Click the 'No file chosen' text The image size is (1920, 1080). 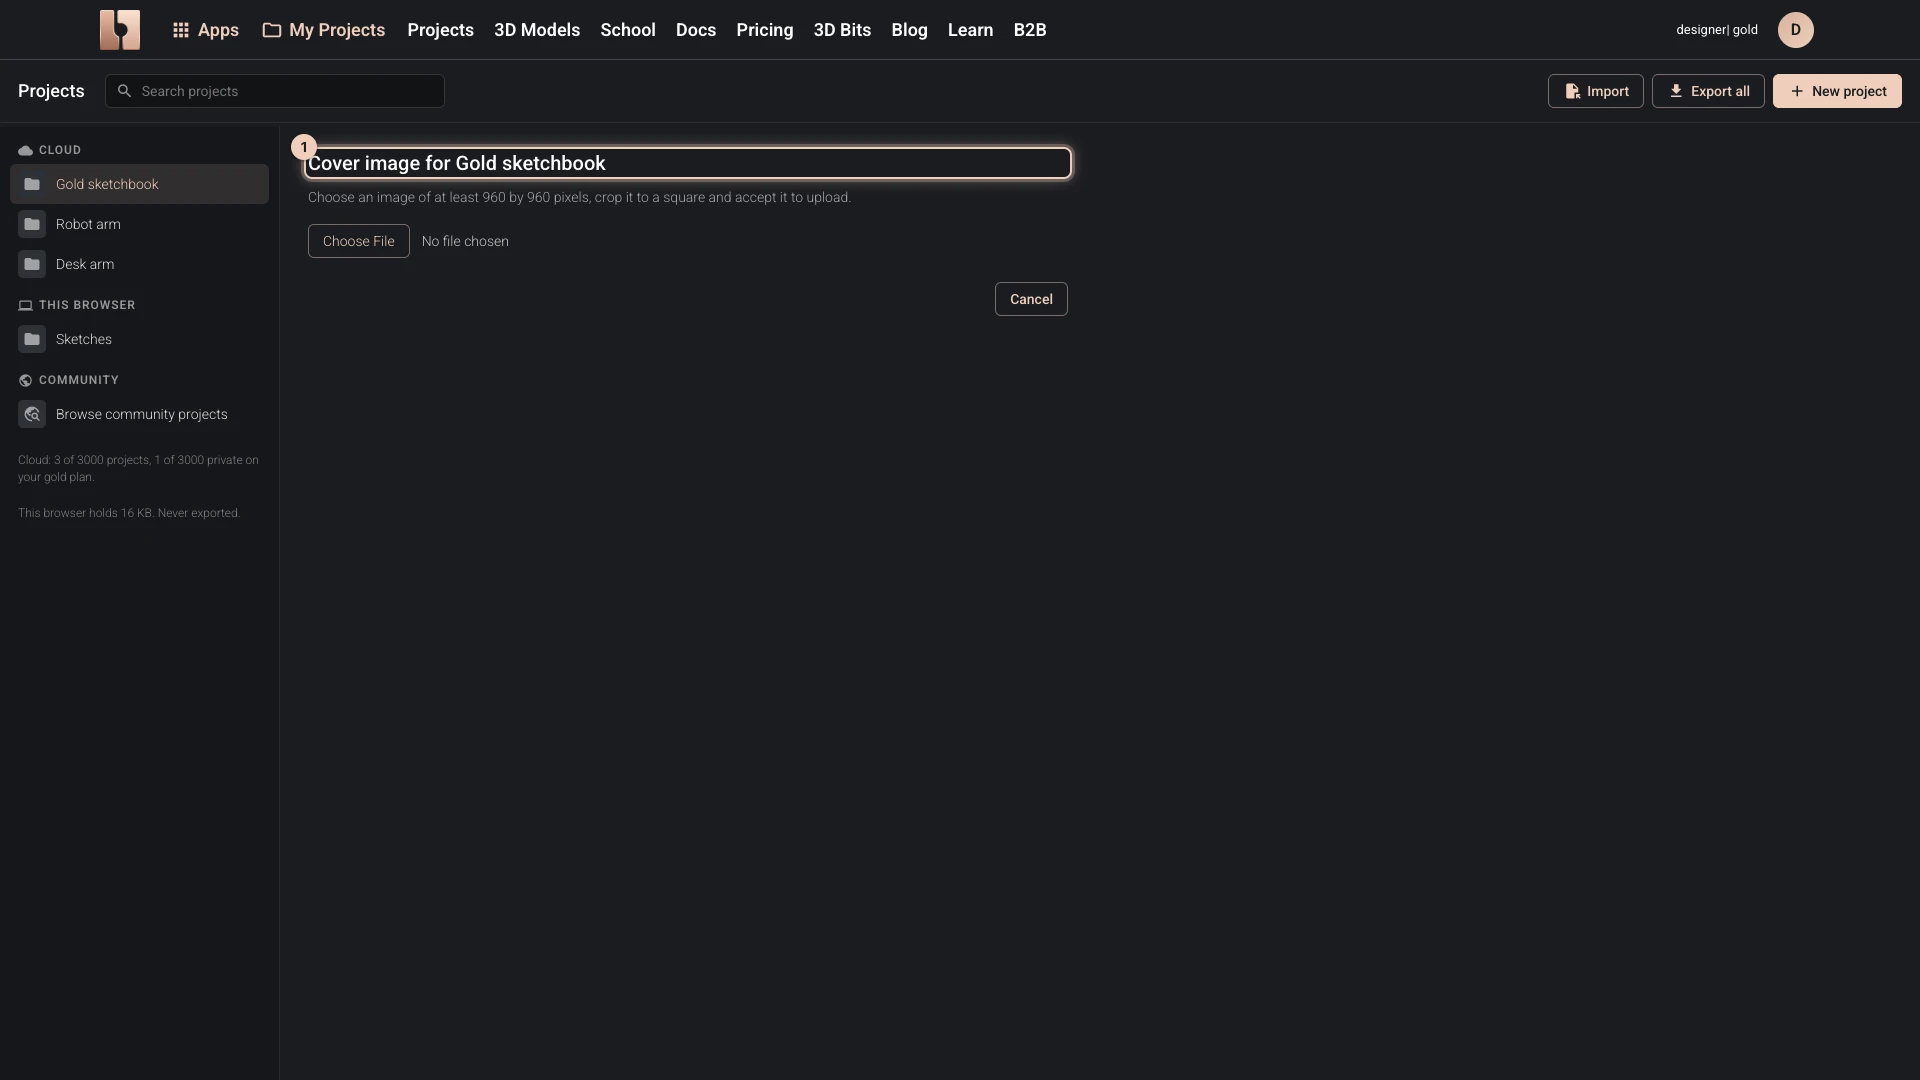465,241
